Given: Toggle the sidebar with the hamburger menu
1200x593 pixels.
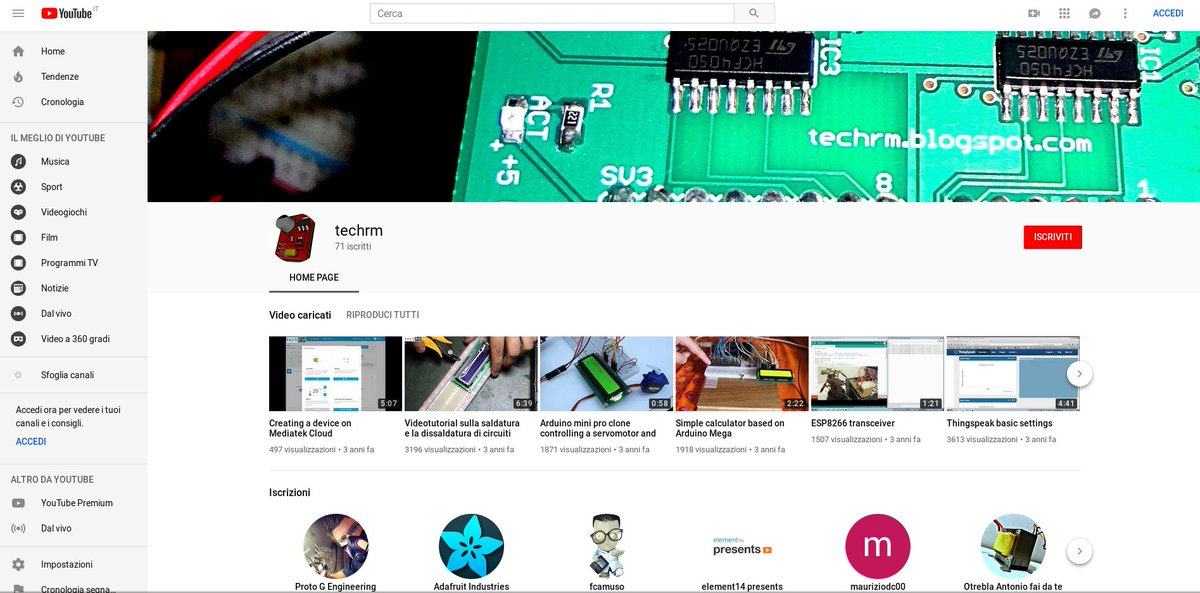Looking at the screenshot, I should (x=18, y=13).
